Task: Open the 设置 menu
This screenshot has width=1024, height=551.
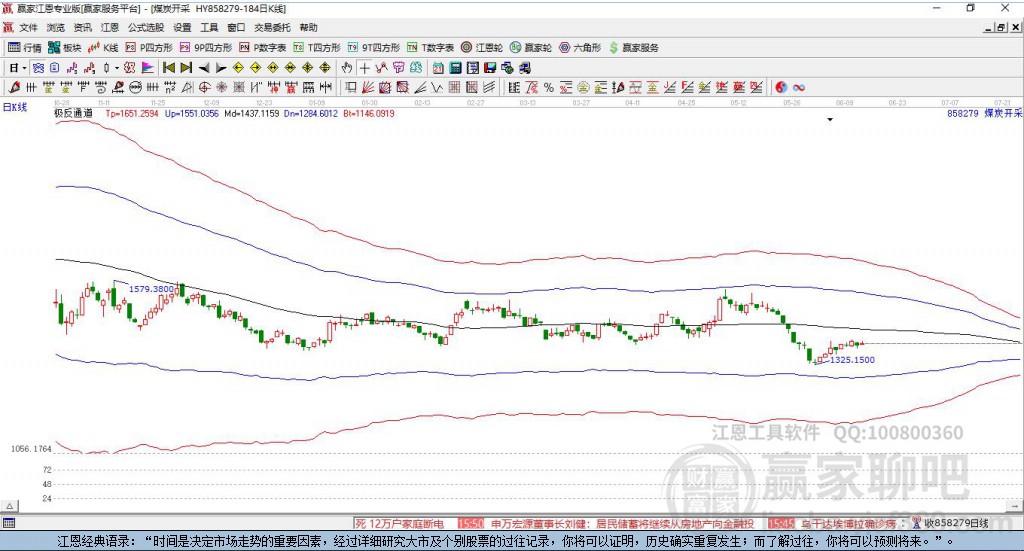Action: click(x=182, y=27)
